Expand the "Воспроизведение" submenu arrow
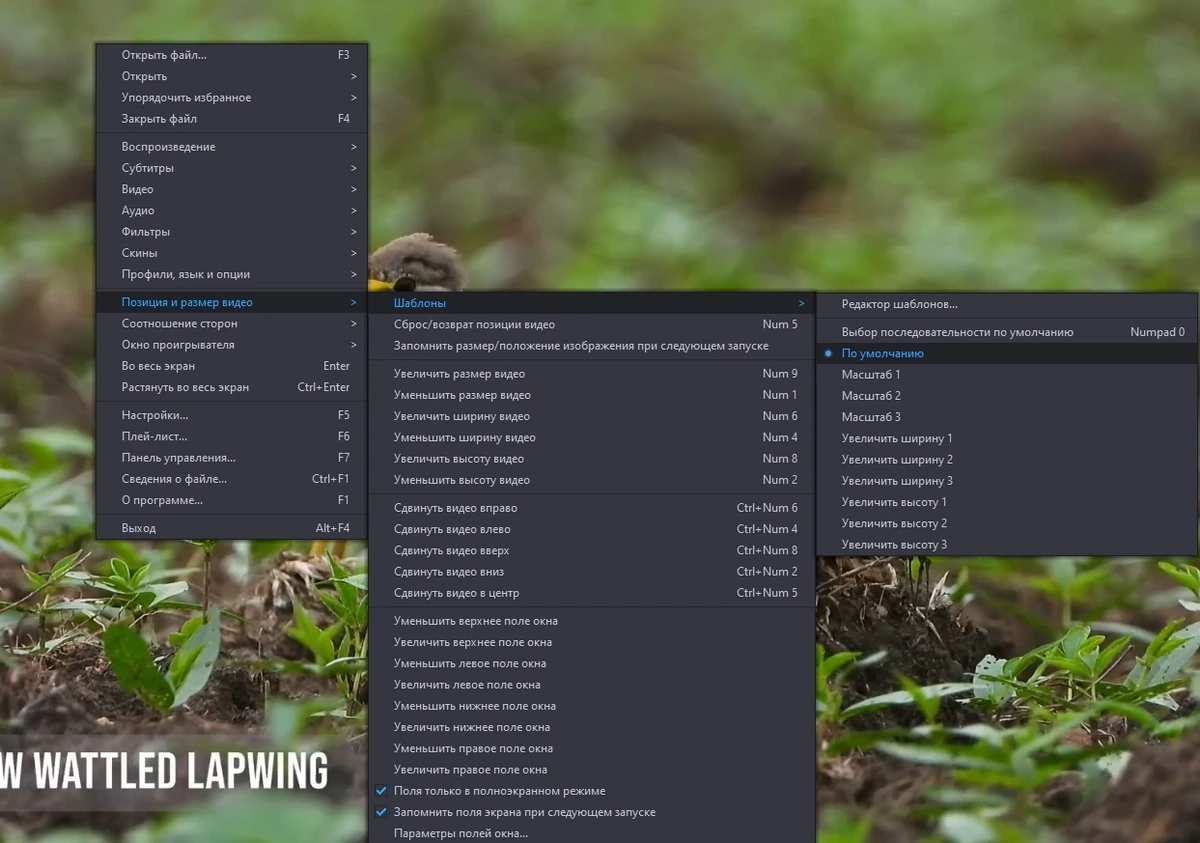The image size is (1200, 843). pyautogui.click(x=354, y=147)
